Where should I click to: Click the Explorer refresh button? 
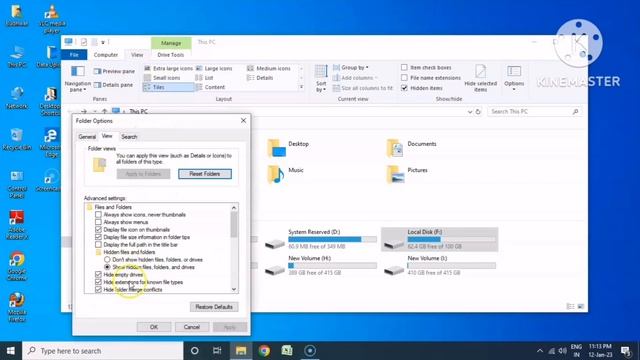tap(478, 111)
